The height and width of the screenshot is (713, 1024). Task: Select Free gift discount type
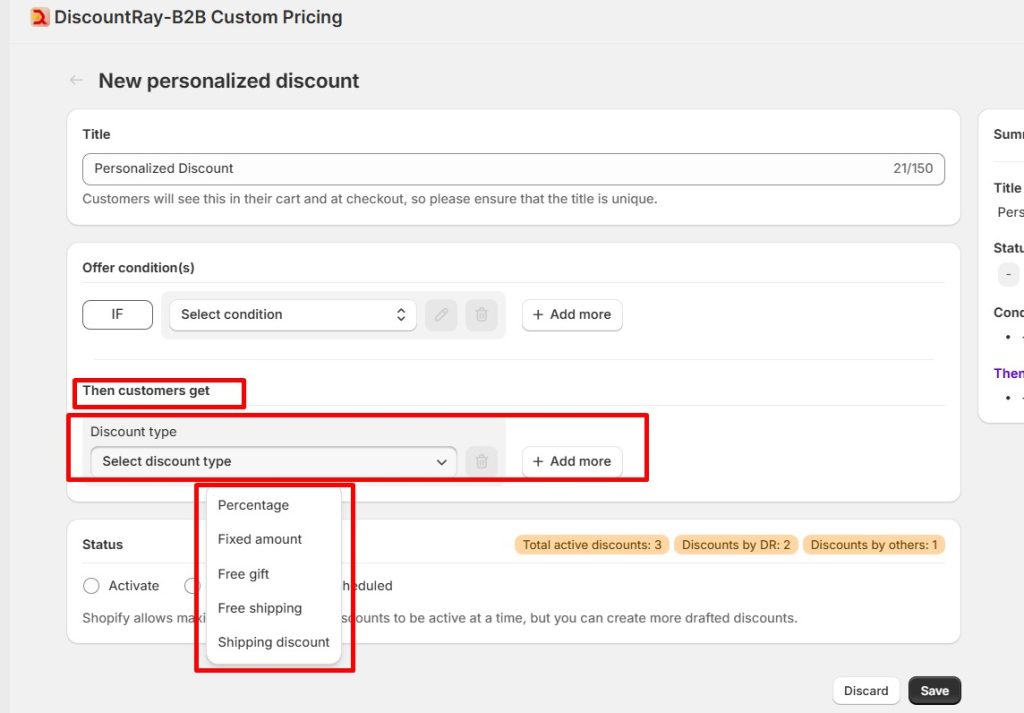(x=244, y=574)
